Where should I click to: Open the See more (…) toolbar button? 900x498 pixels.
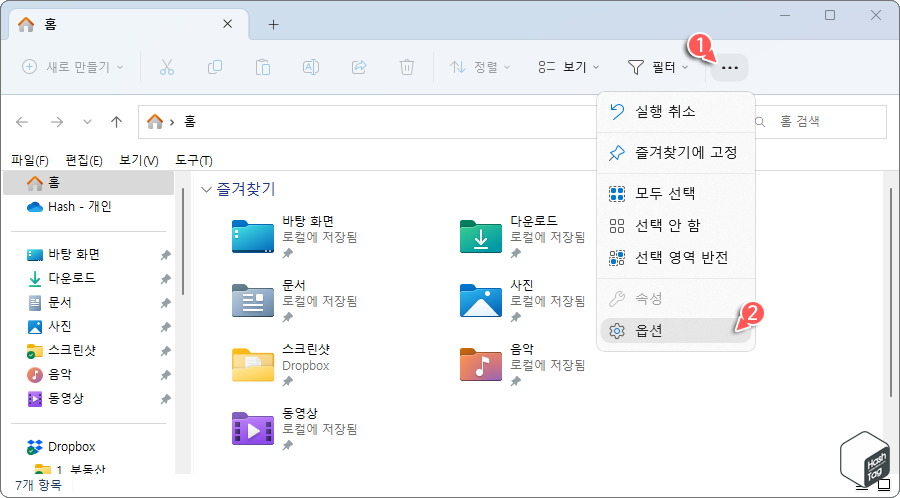pos(730,68)
